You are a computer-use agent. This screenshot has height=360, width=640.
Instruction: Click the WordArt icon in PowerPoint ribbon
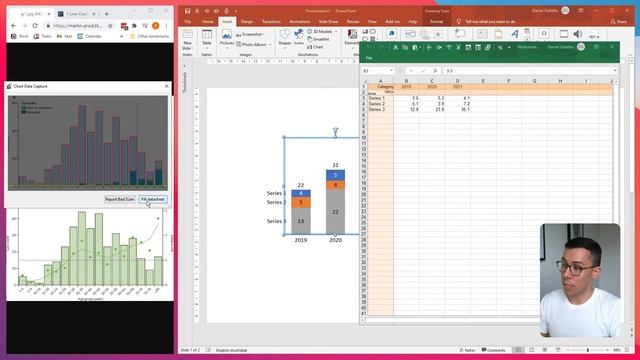(515, 34)
